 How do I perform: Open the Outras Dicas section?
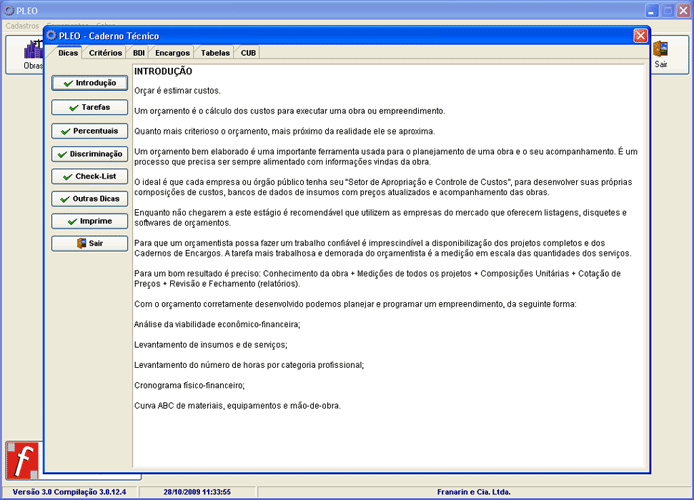89,199
